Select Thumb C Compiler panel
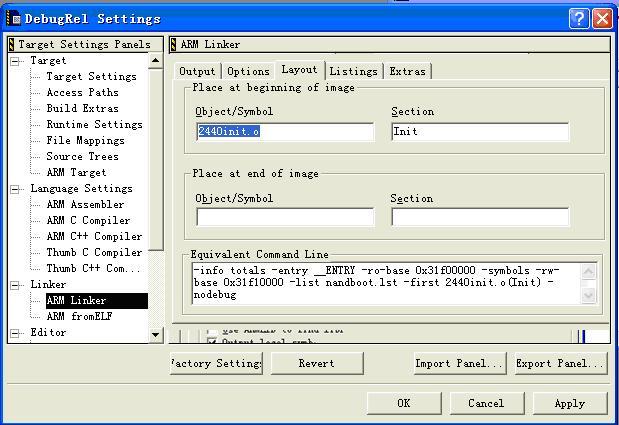This screenshot has height=425, width=619. [94, 252]
